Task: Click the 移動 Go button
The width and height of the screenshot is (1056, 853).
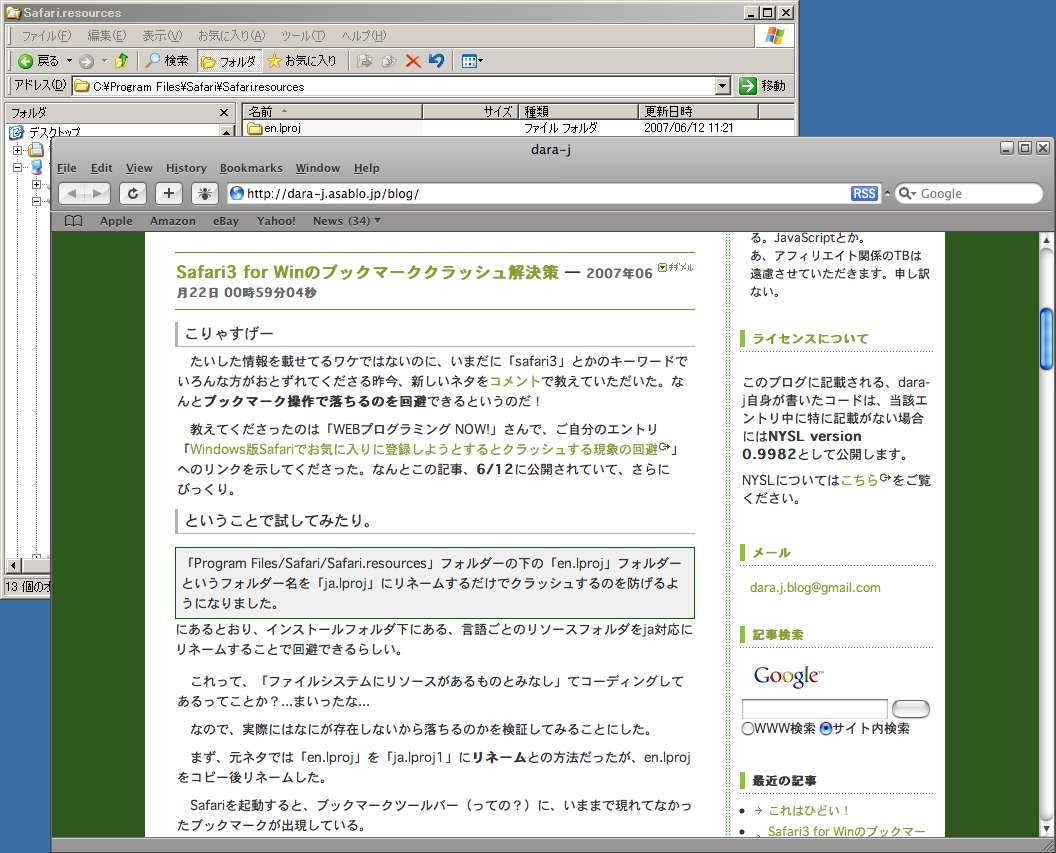Action: coord(762,86)
